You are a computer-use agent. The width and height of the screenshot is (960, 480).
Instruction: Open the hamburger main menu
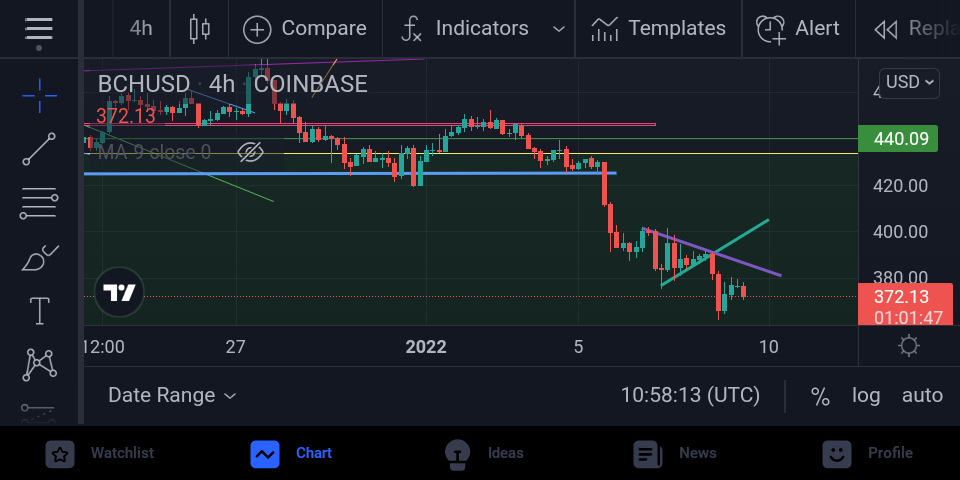39,29
